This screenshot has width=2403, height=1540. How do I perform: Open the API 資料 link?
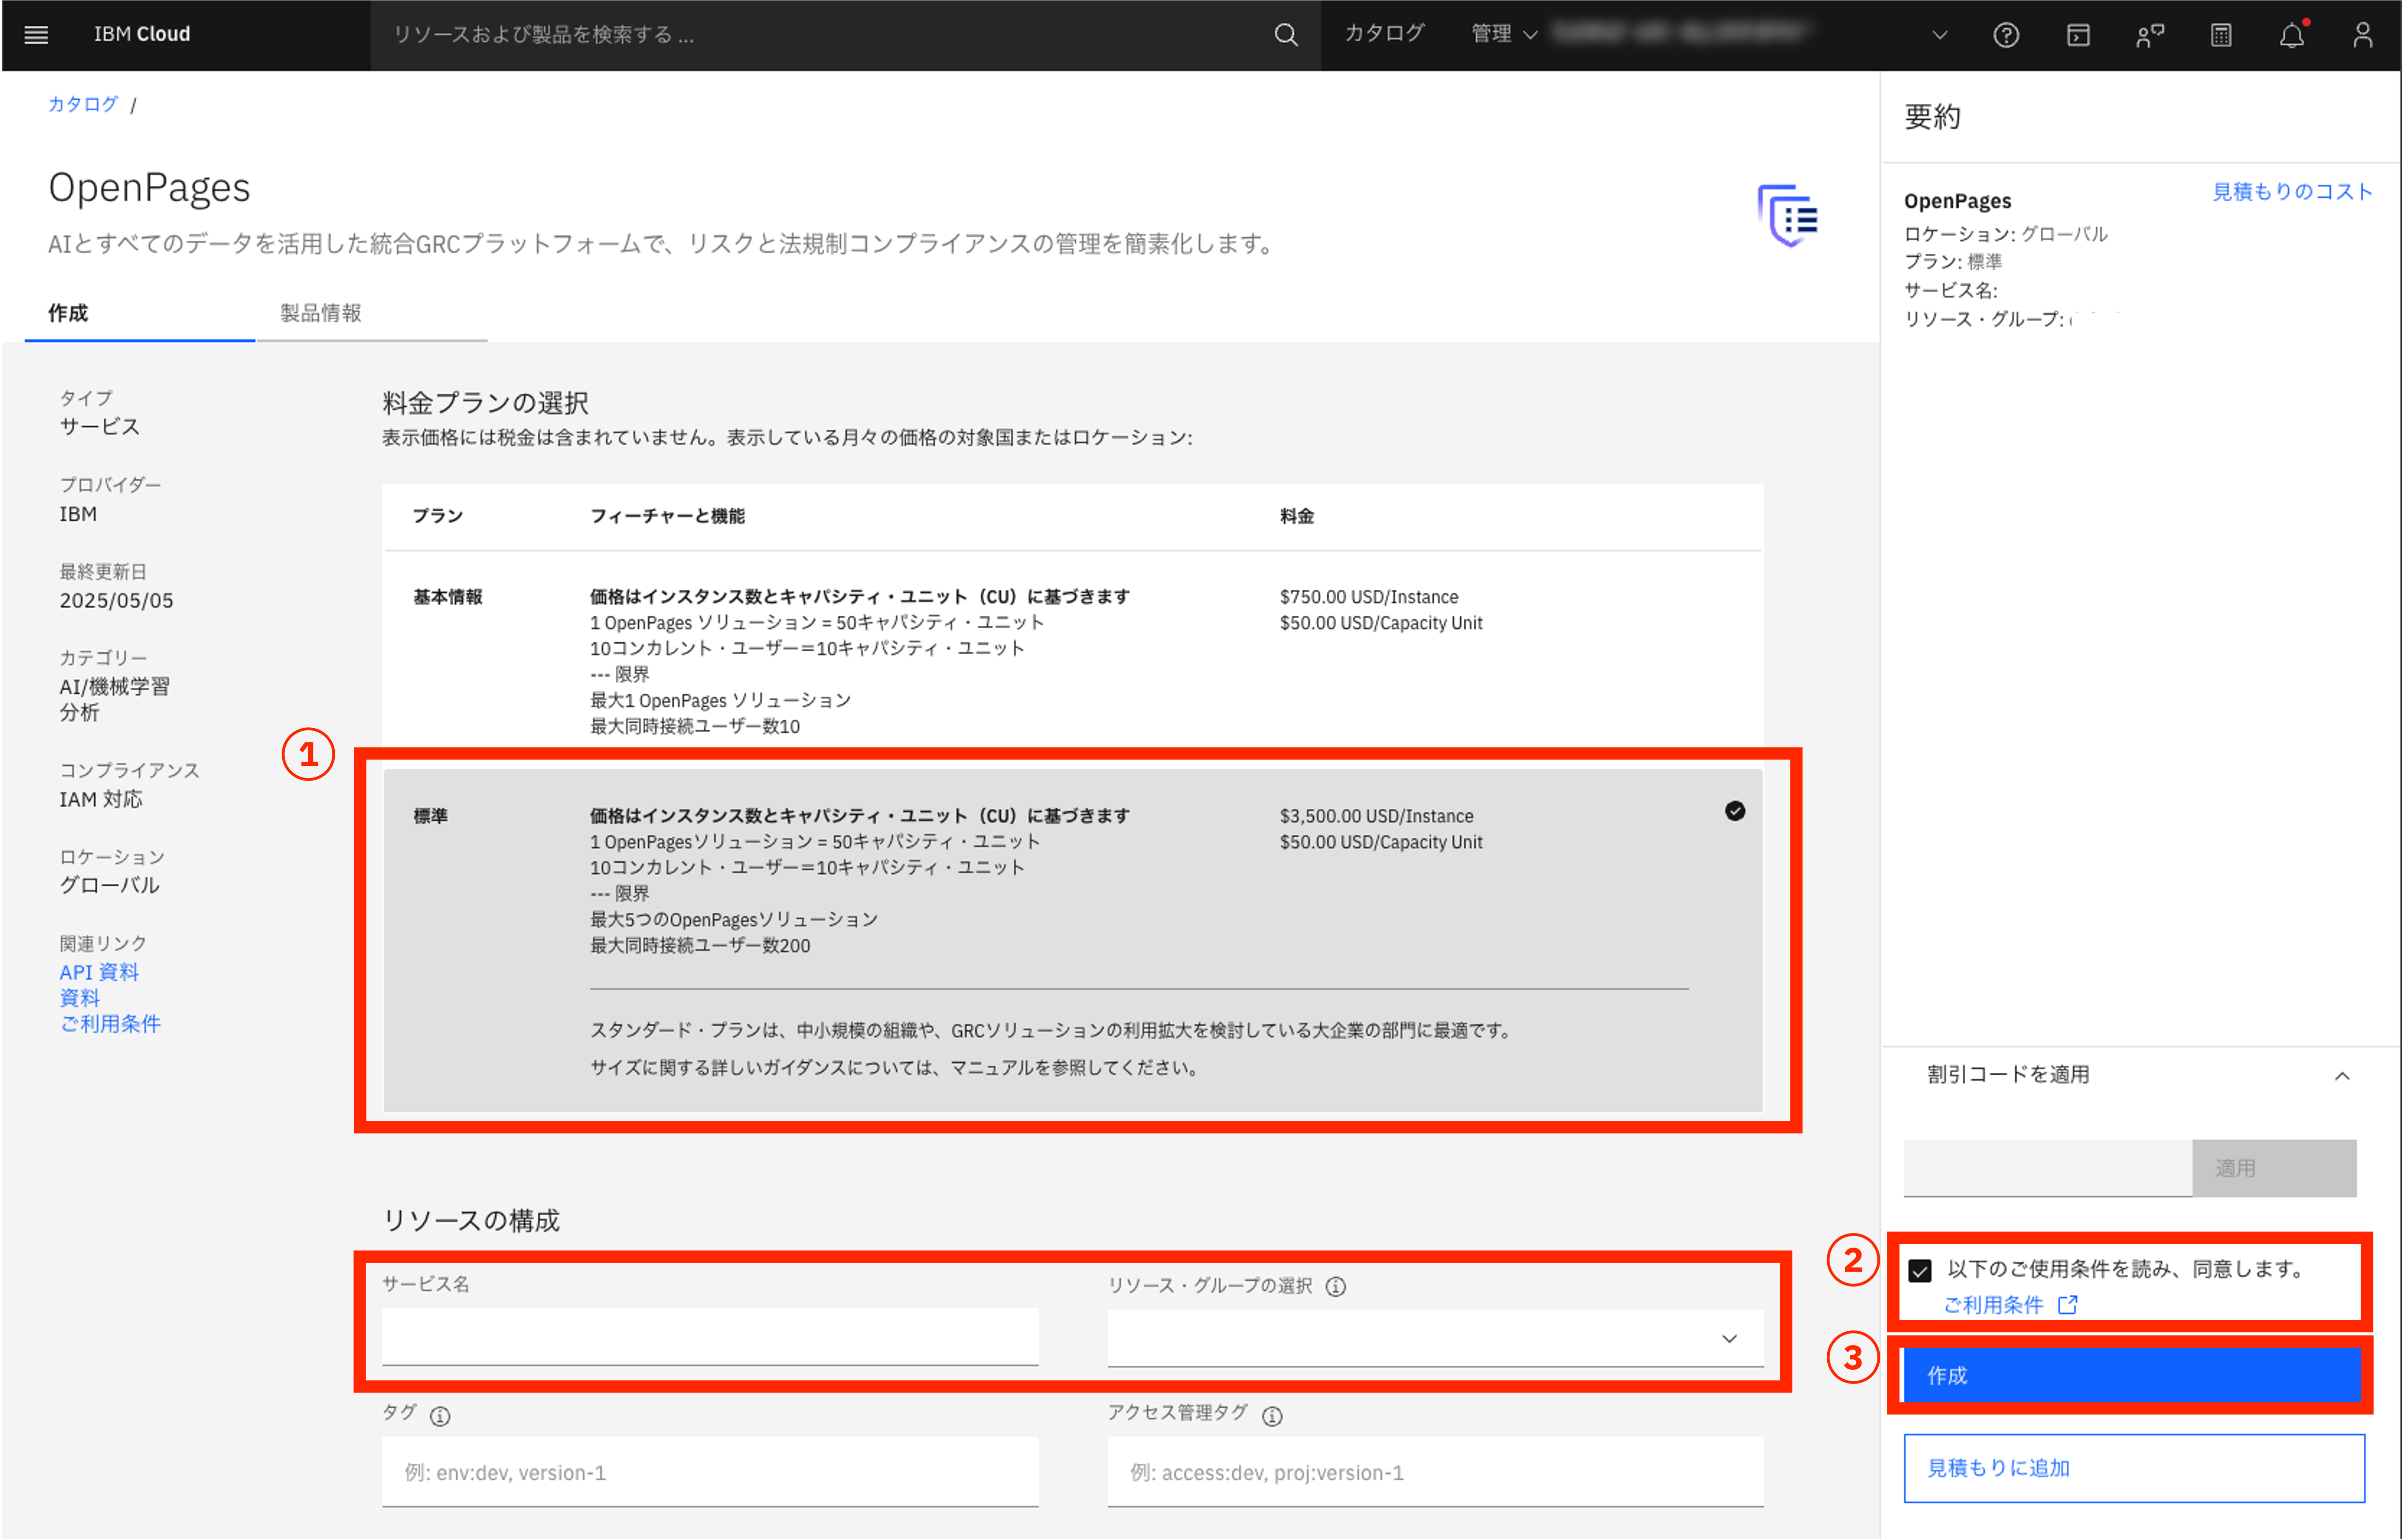point(99,972)
